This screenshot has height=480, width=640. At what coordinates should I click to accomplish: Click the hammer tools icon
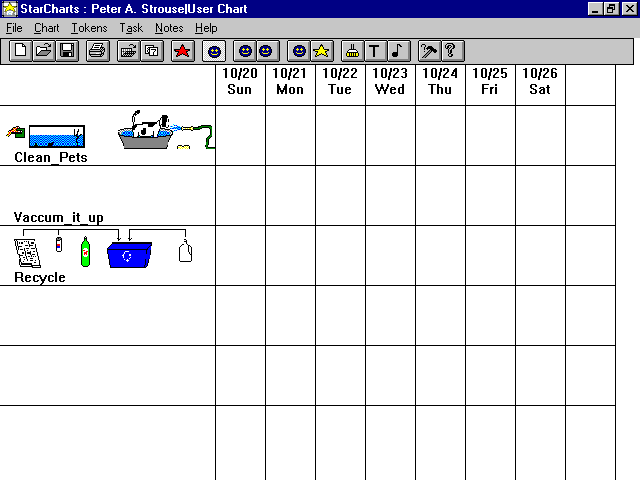(x=428, y=50)
